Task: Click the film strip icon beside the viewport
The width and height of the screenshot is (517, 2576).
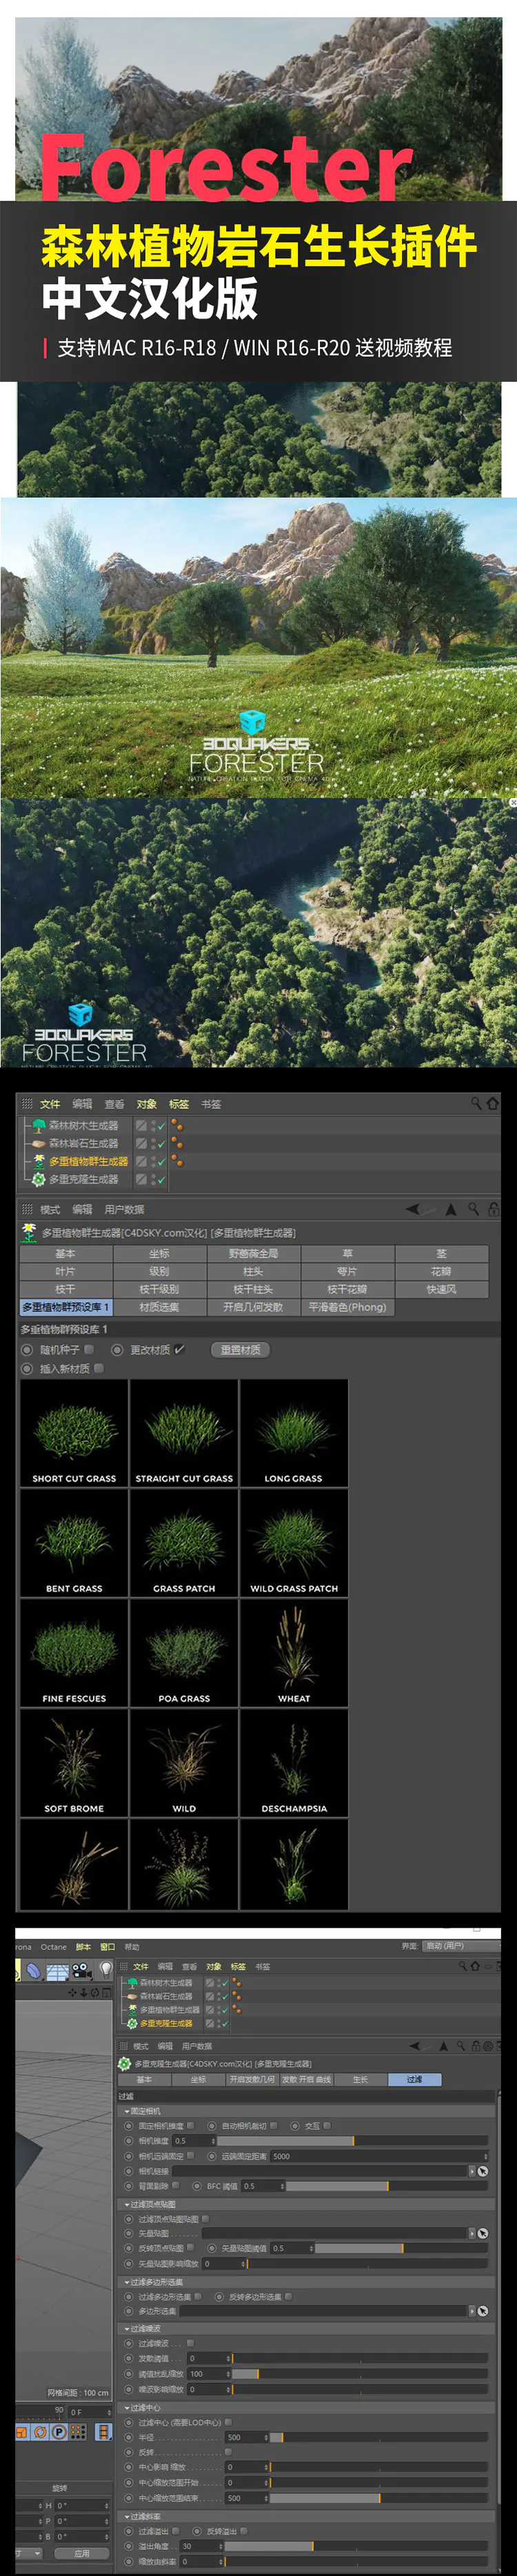Action: (103, 2432)
